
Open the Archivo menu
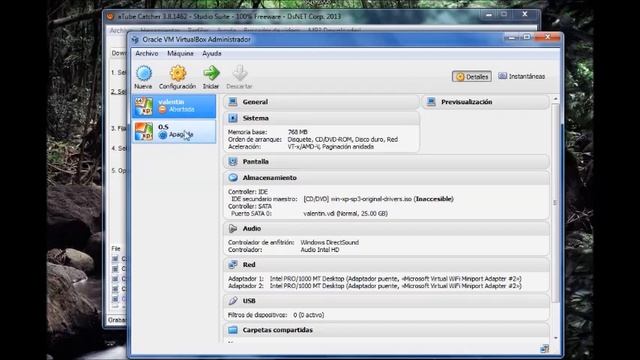pyautogui.click(x=147, y=53)
